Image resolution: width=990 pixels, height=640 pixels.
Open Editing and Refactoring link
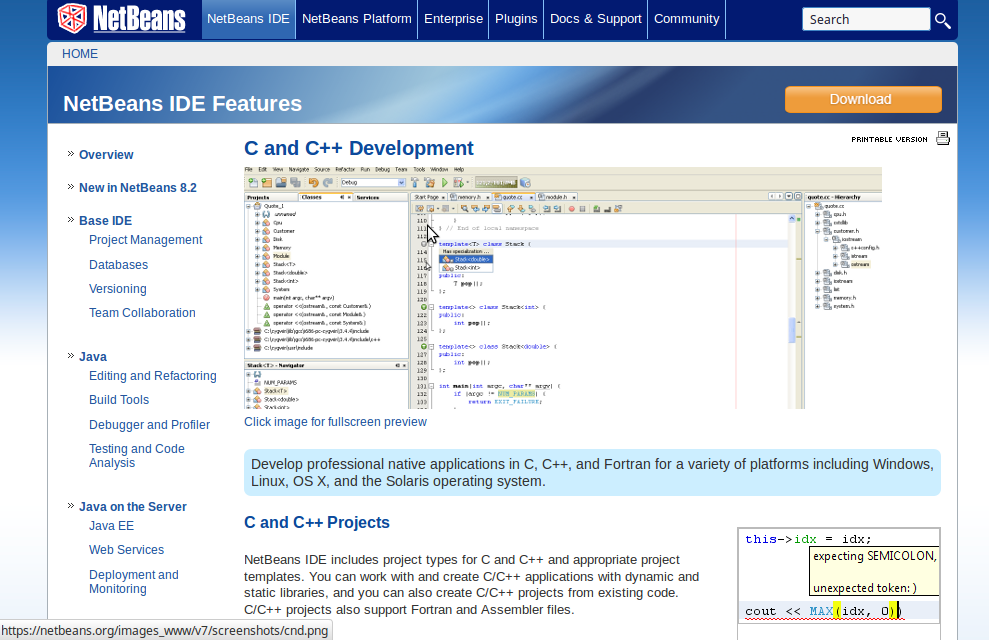[153, 376]
